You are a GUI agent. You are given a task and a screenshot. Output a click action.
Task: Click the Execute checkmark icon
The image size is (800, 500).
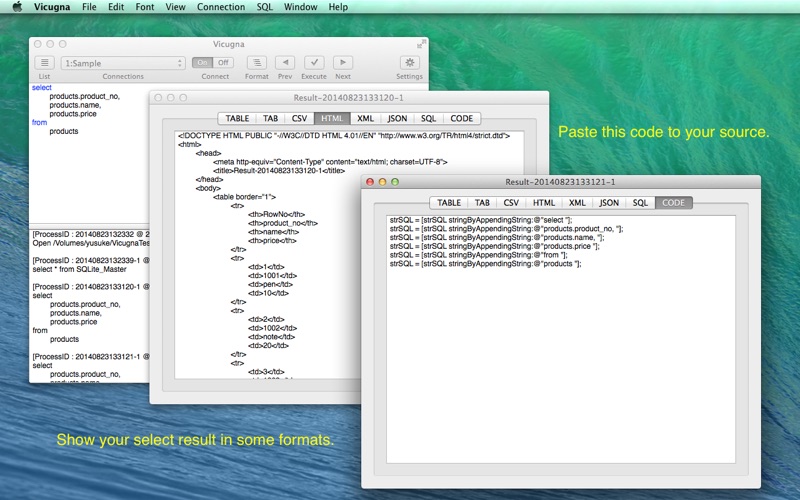(314, 63)
